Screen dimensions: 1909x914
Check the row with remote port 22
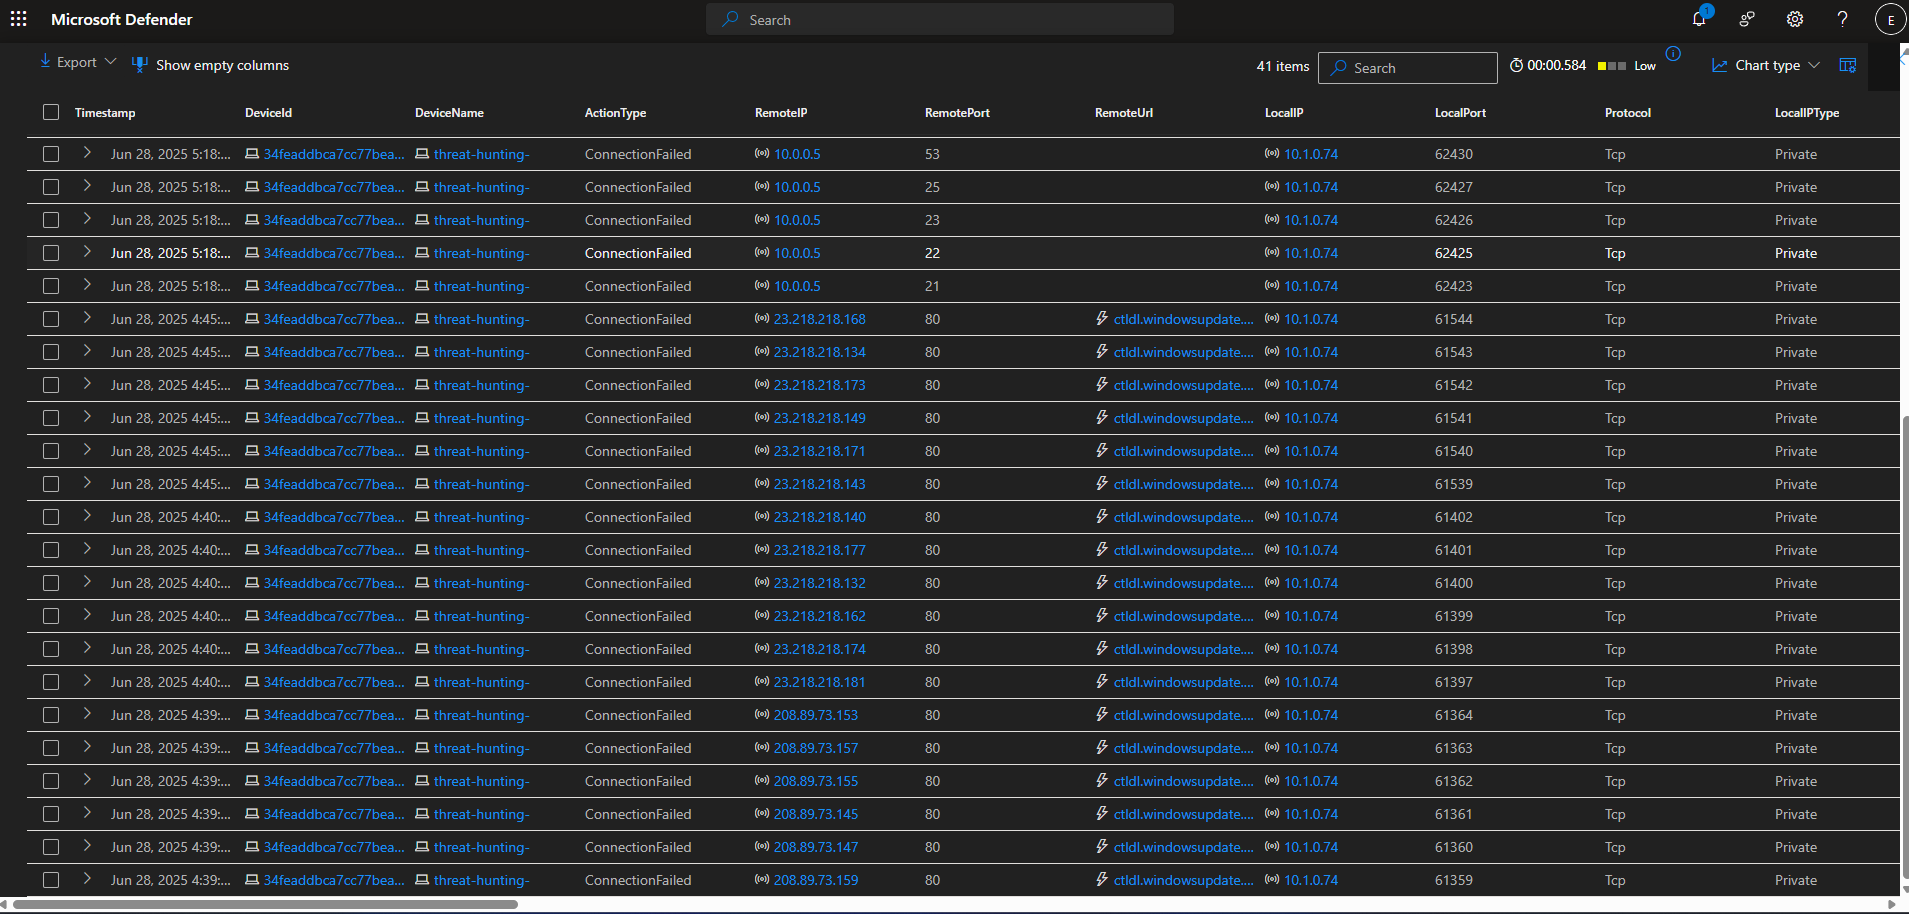coord(51,253)
